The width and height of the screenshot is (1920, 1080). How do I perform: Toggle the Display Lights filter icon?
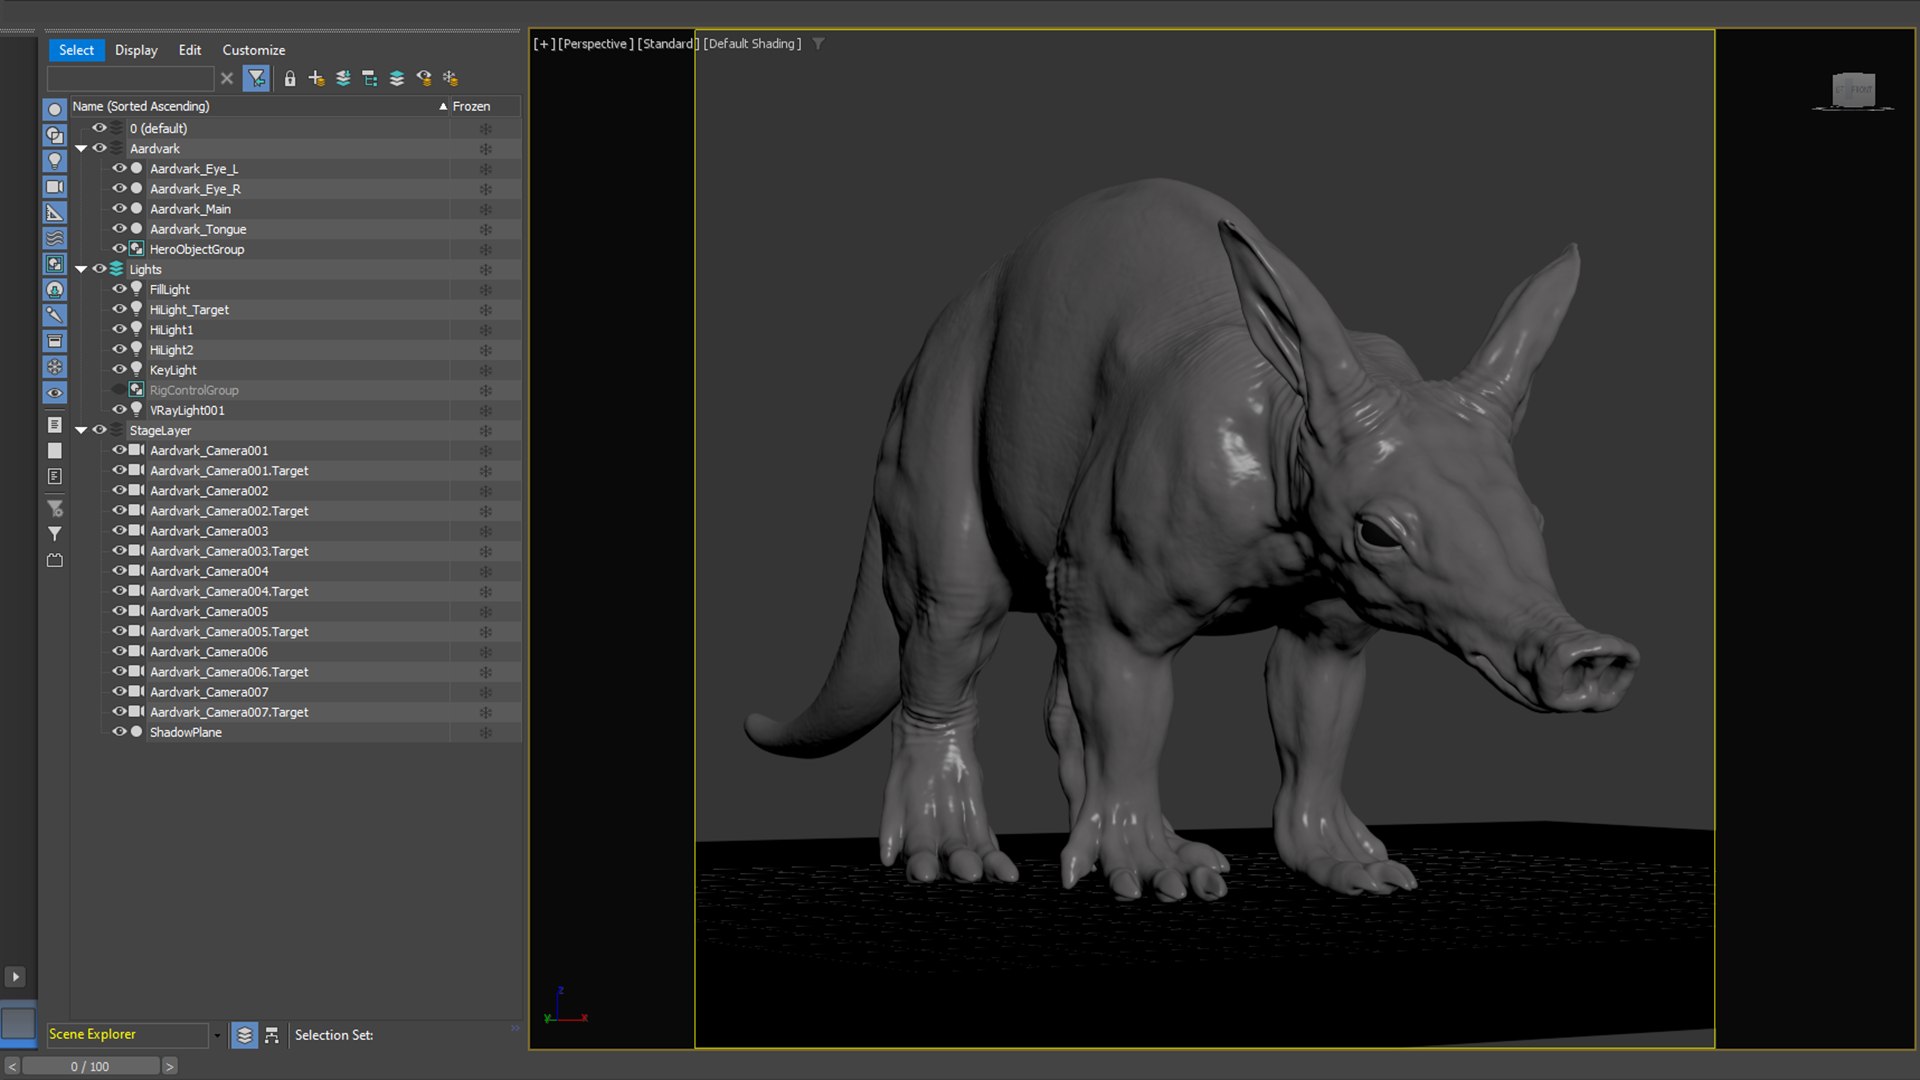pyautogui.click(x=55, y=161)
